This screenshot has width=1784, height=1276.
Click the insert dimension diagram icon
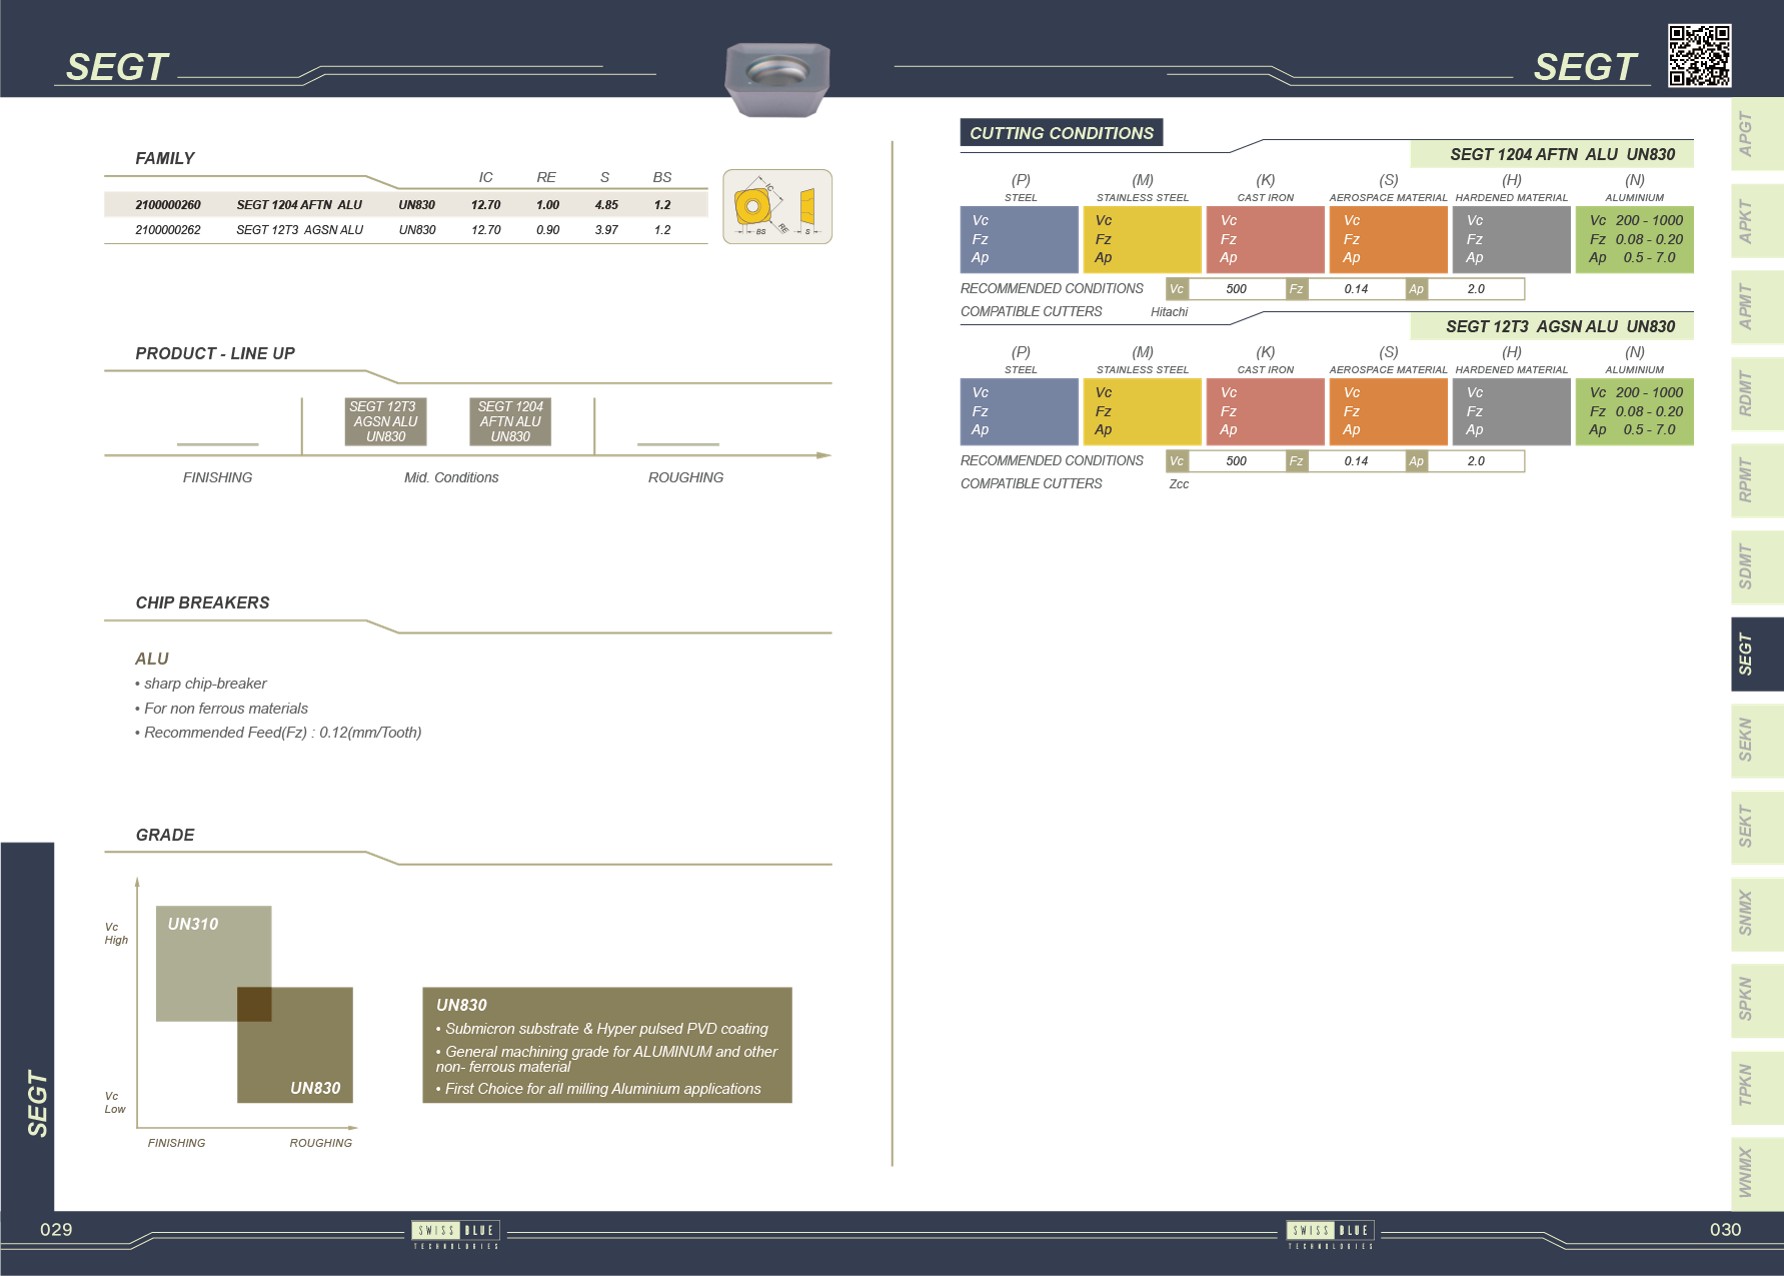777,207
